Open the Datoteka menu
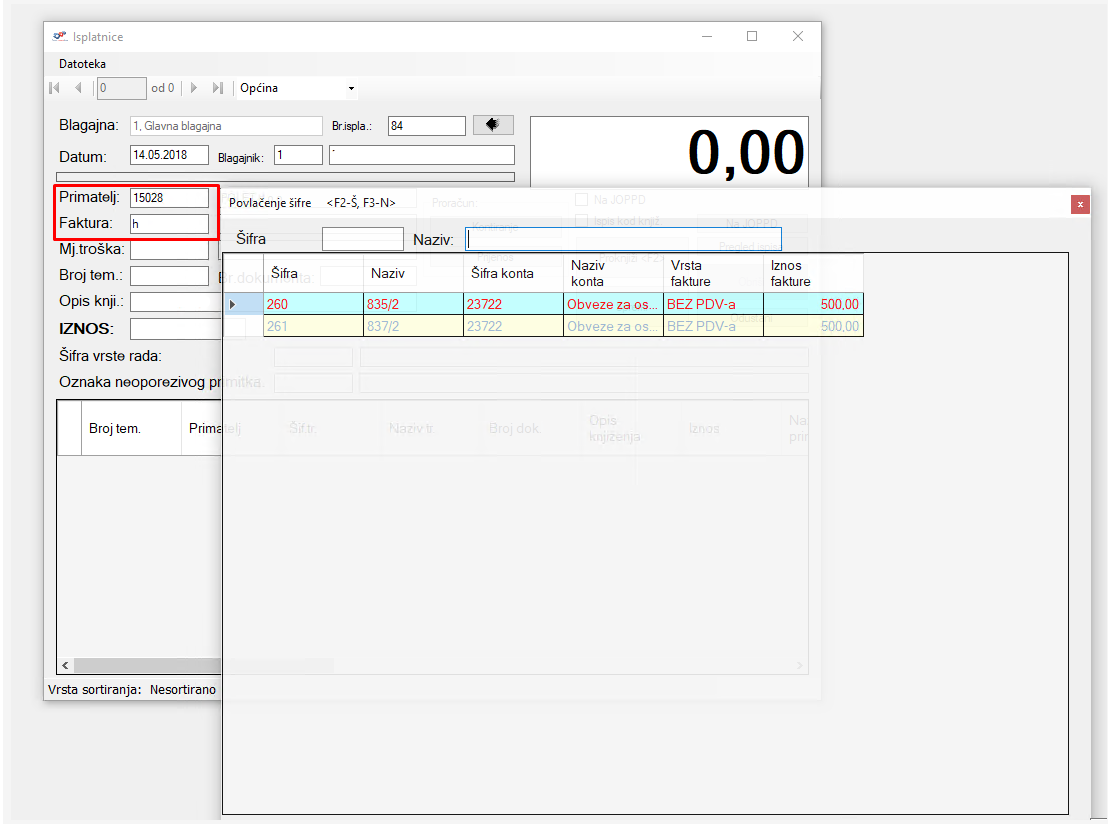 [x=82, y=64]
